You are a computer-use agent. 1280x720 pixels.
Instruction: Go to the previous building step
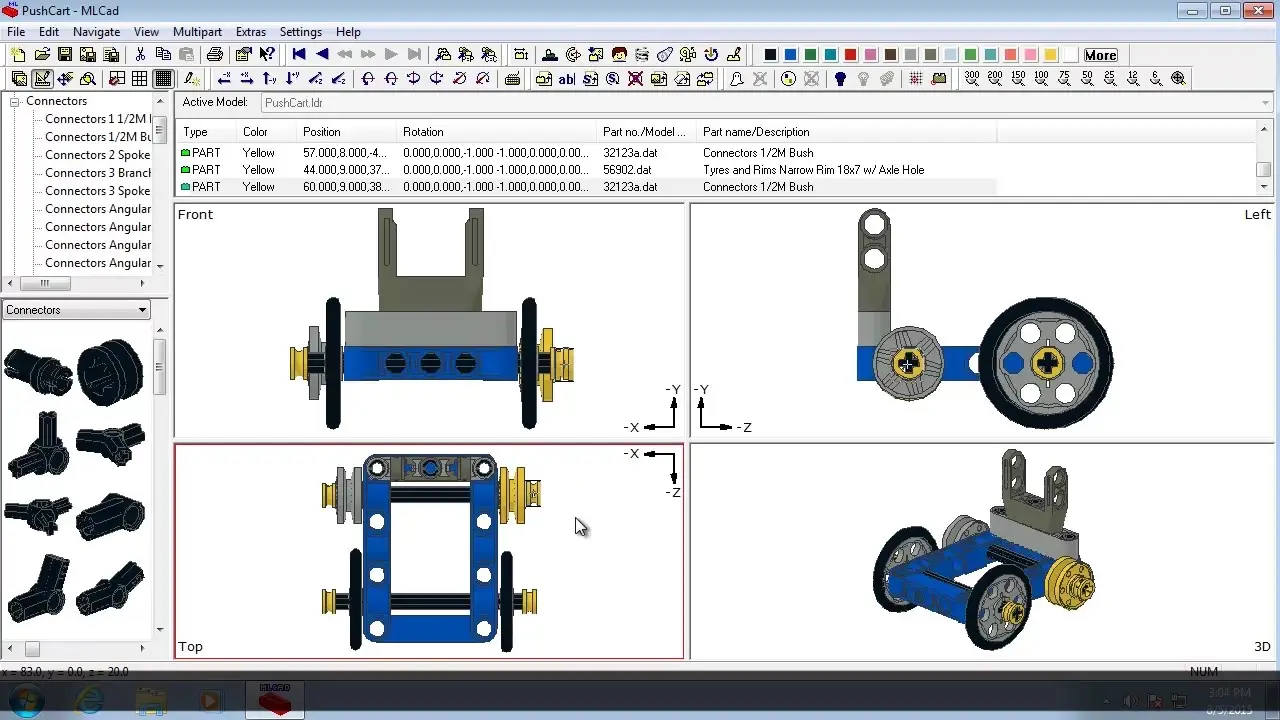tap(322, 55)
